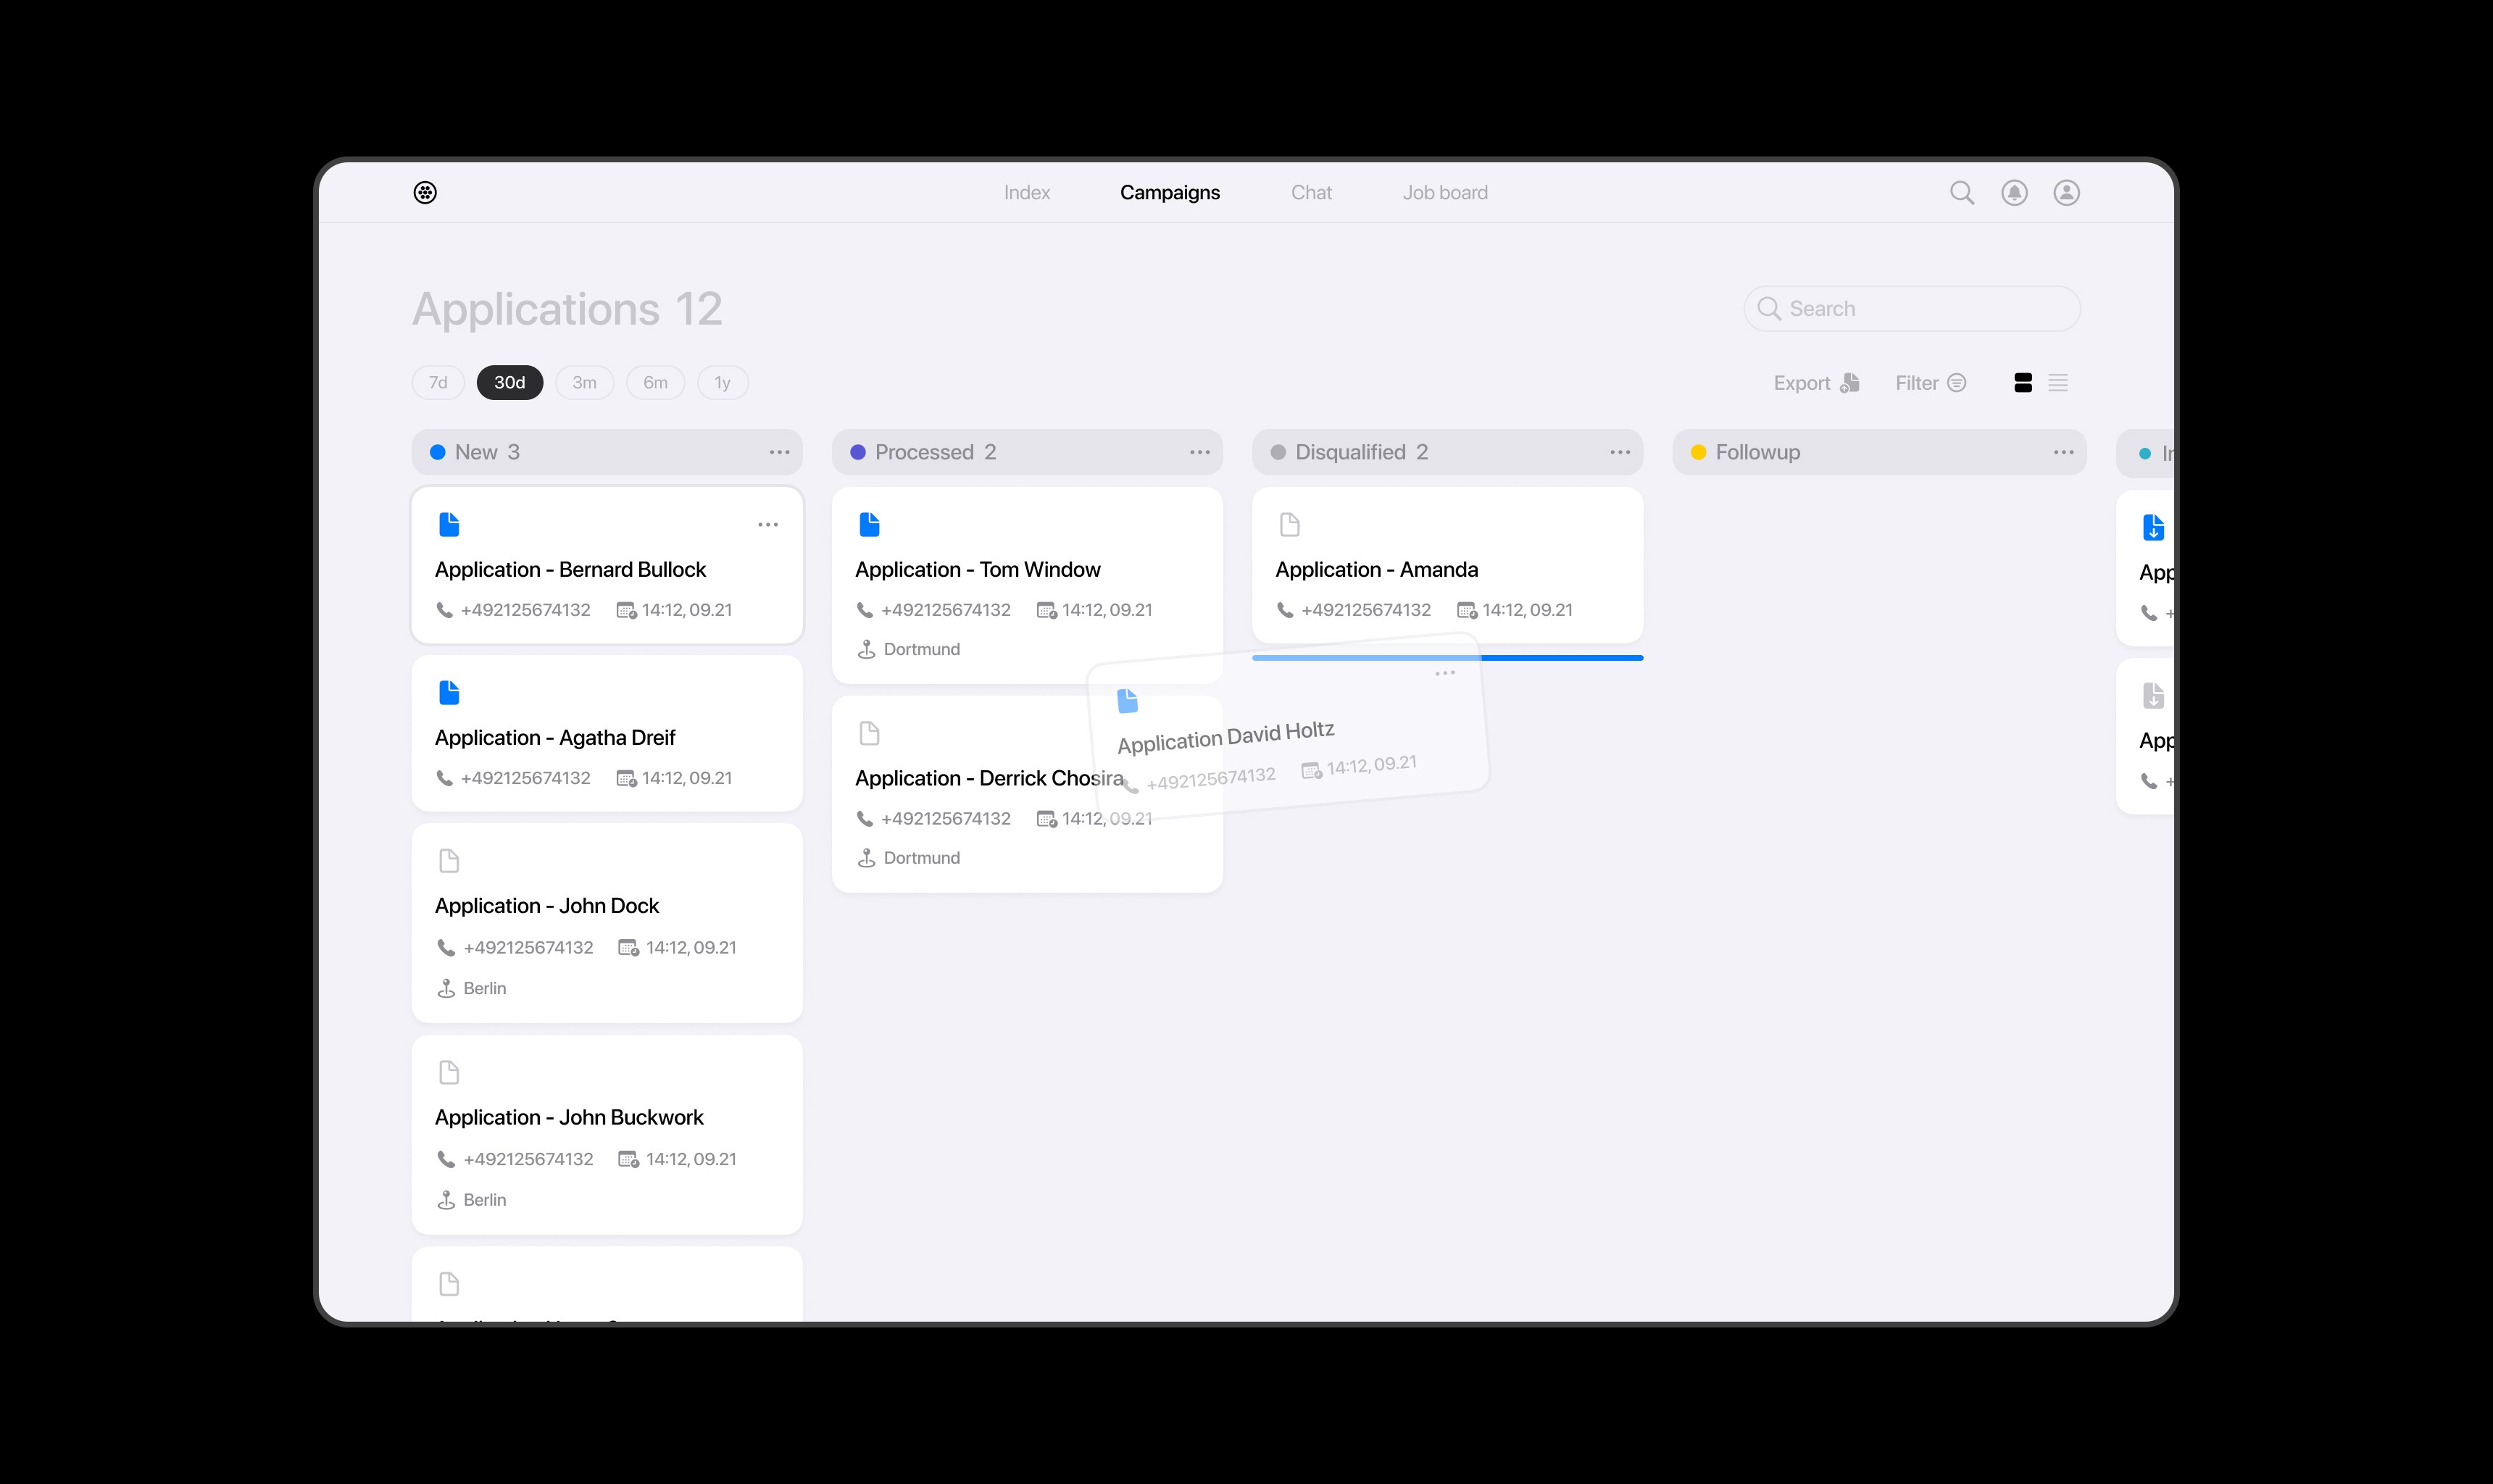Open the Processed column options menu
This screenshot has width=2493, height=1484.
(x=1199, y=452)
